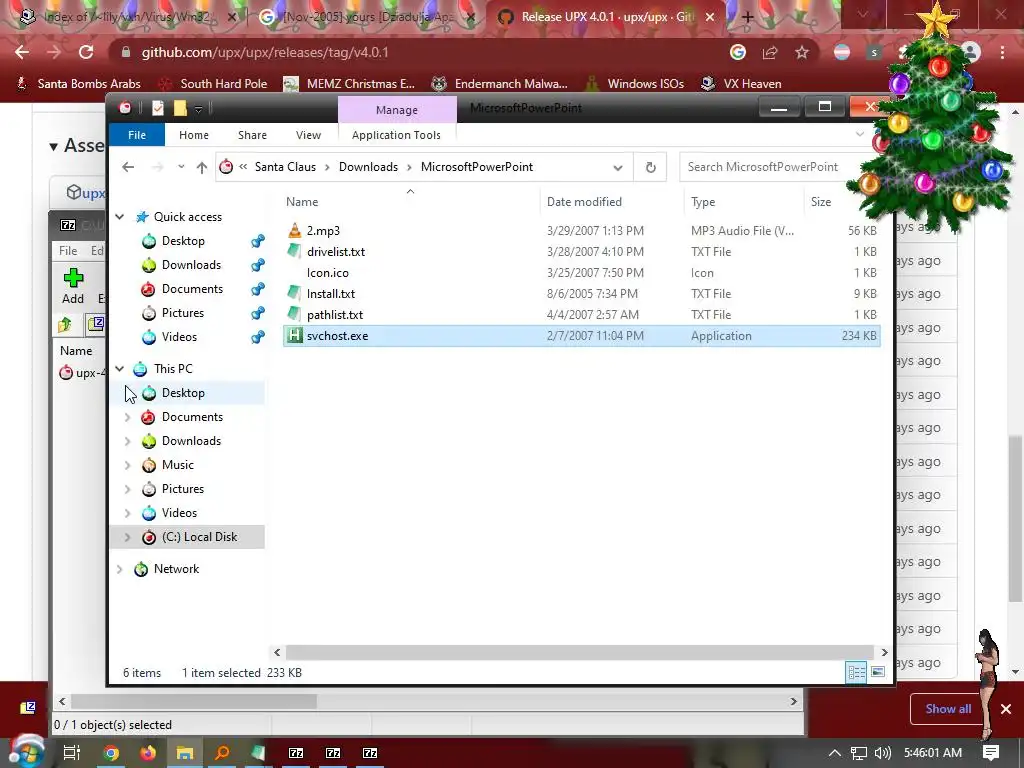The height and width of the screenshot is (768, 1024).
Task: Click the Properties icon in Explorer's quick access toolbar
Action: [157, 108]
